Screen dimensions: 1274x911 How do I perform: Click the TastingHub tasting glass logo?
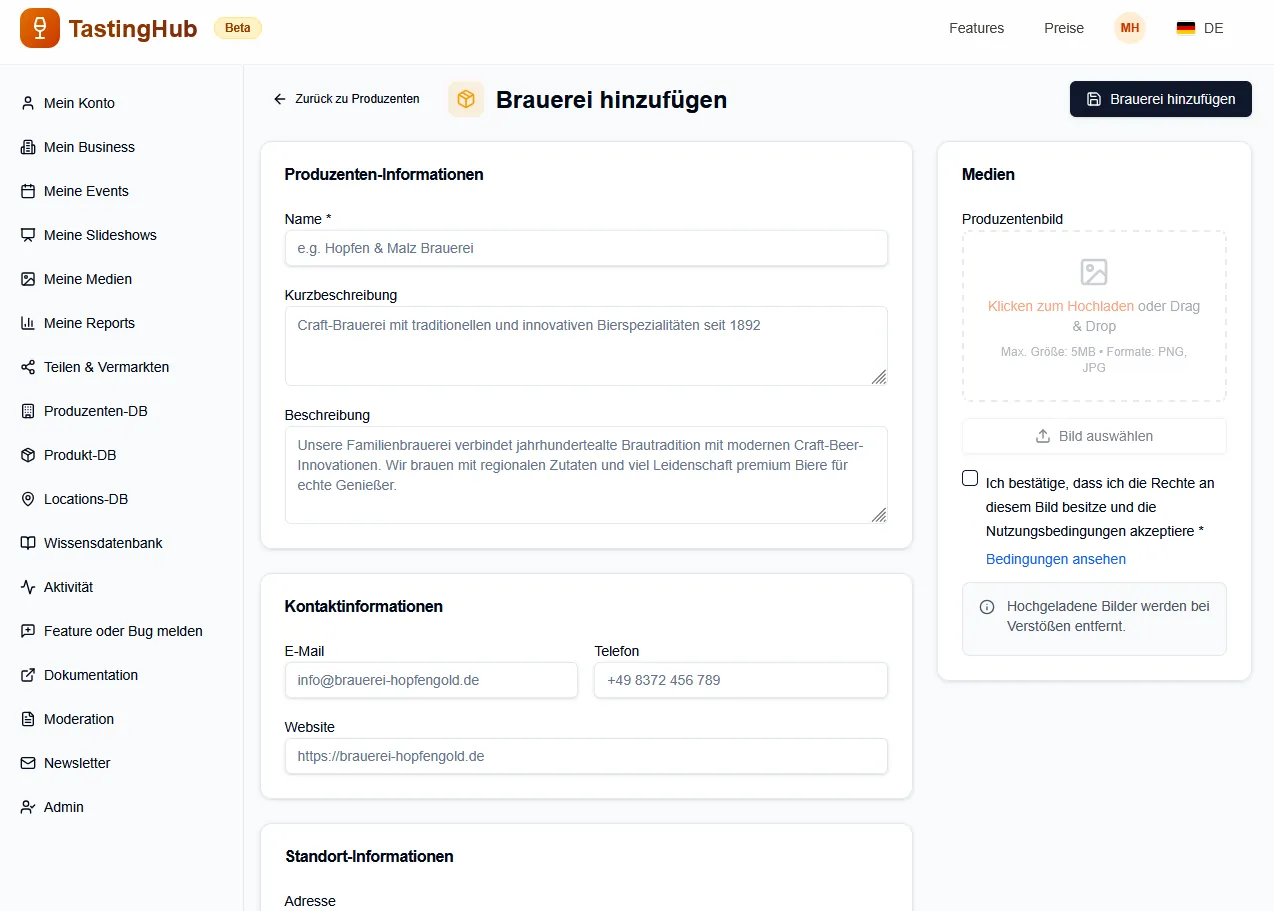40,28
